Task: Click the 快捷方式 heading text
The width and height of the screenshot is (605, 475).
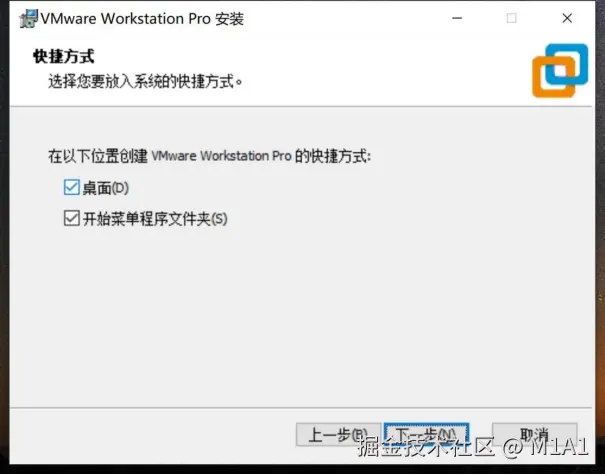Action: click(64, 56)
